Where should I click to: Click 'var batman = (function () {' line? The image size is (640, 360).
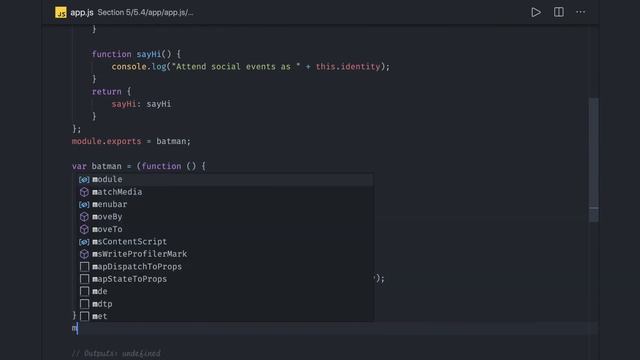[x=139, y=166]
